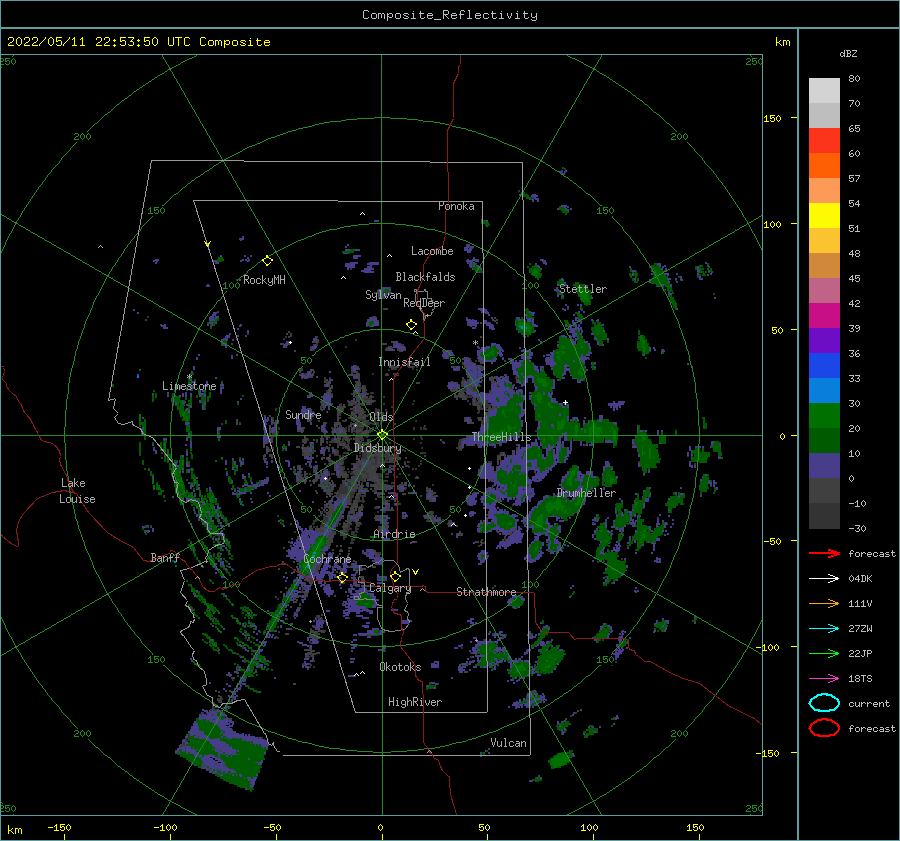The image size is (900, 841).
Task: Click the Limestone label
Action: click(189, 386)
